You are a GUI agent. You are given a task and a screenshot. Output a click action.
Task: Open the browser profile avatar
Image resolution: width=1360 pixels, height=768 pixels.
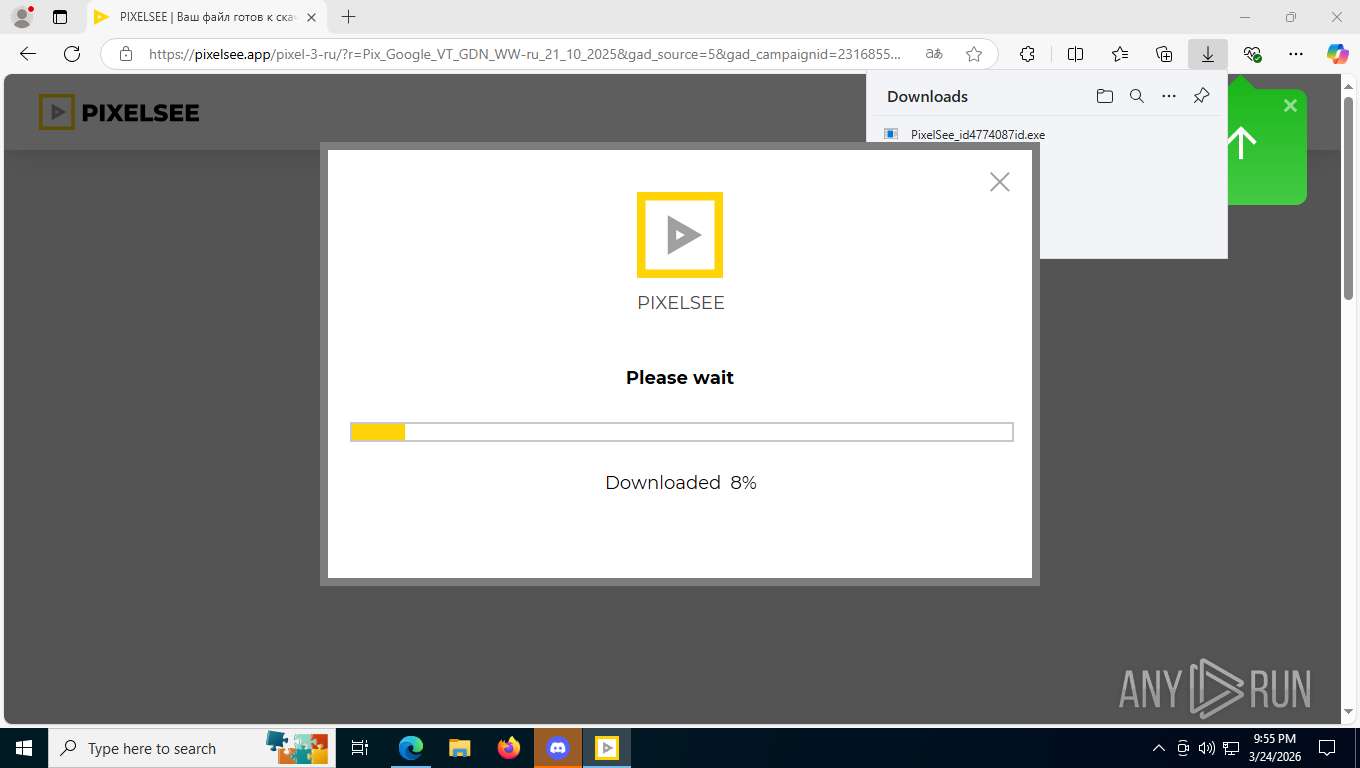[x=21, y=17]
